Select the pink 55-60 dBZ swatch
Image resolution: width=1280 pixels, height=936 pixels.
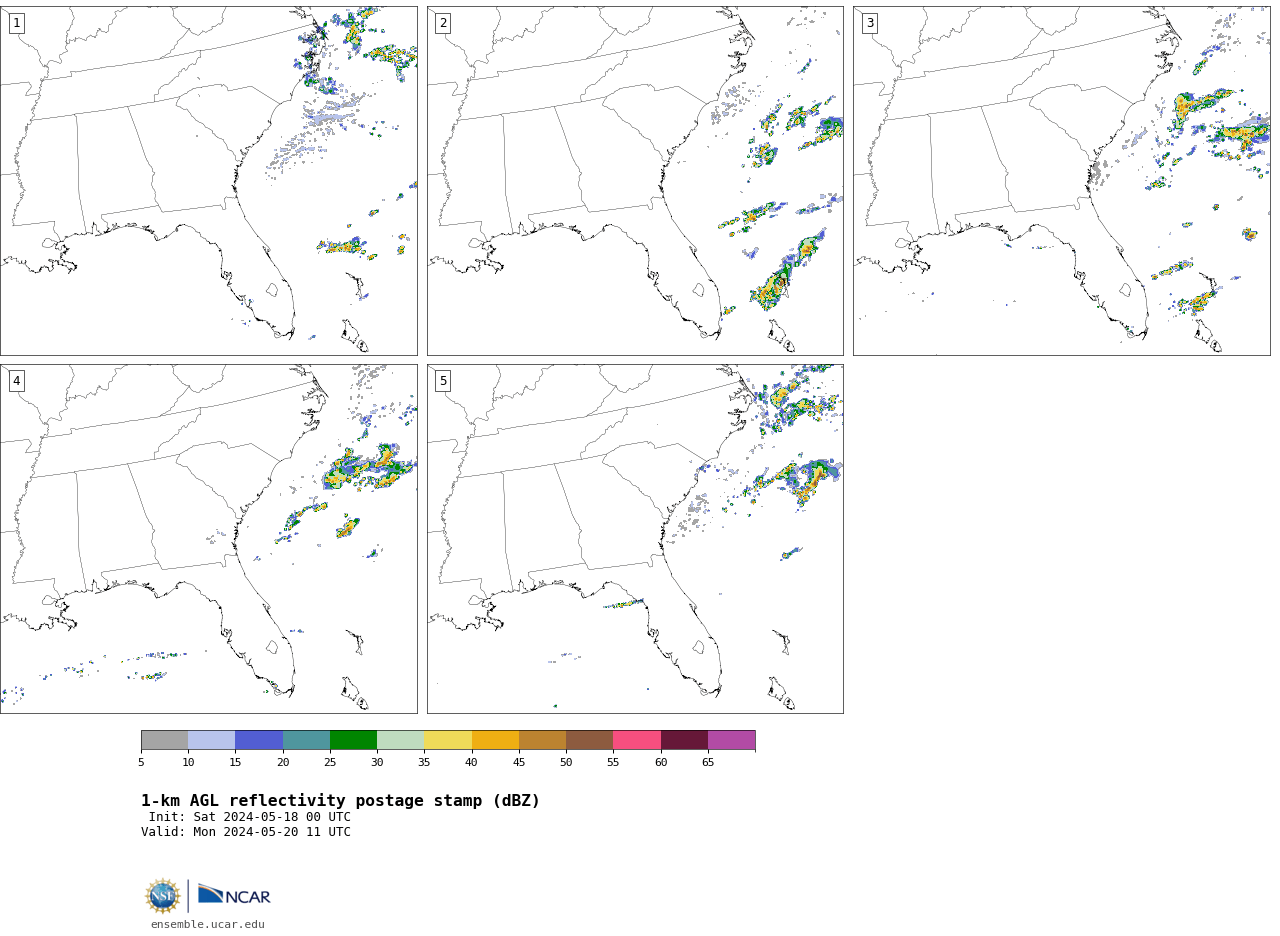(637, 740)
